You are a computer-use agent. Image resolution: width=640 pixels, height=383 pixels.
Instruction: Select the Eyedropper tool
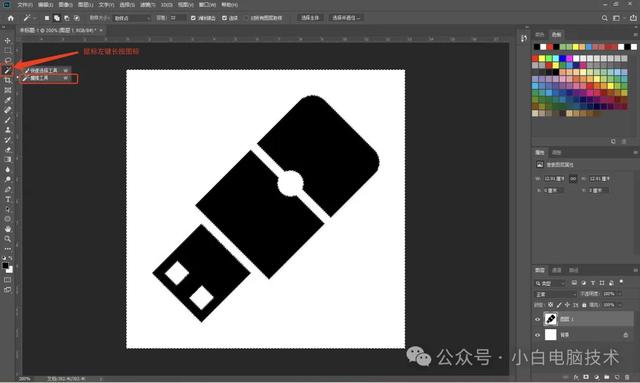(x=7, y=100)
